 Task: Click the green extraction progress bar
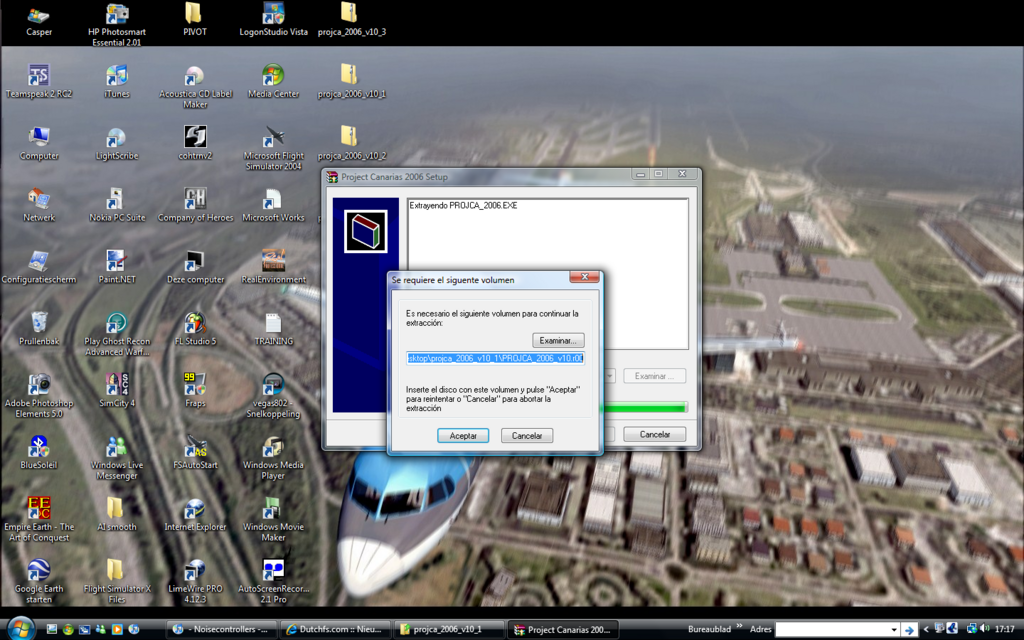pyautogui.click(x=646, y=408)
